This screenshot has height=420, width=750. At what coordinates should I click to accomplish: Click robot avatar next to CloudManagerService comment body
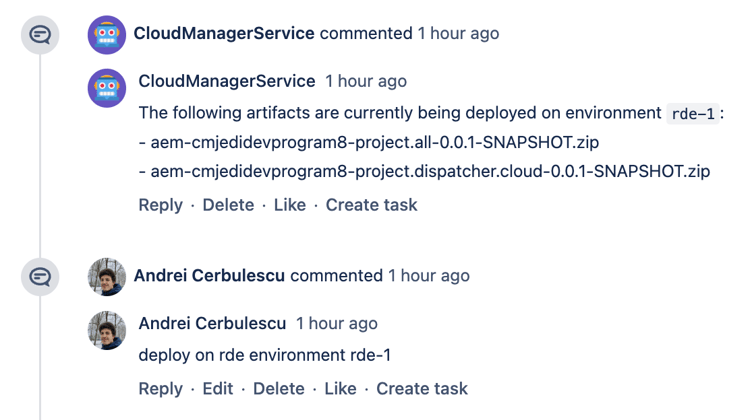[107, 88]
